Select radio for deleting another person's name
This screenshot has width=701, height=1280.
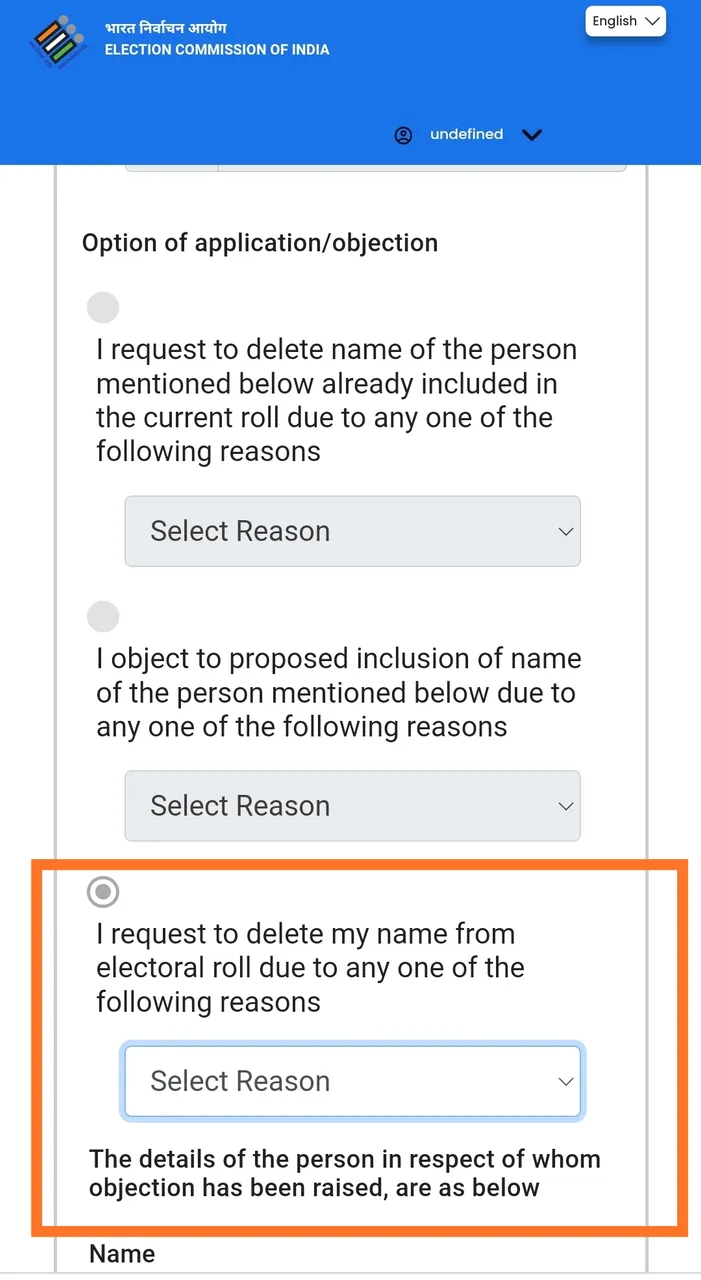[x=103, y=307]
